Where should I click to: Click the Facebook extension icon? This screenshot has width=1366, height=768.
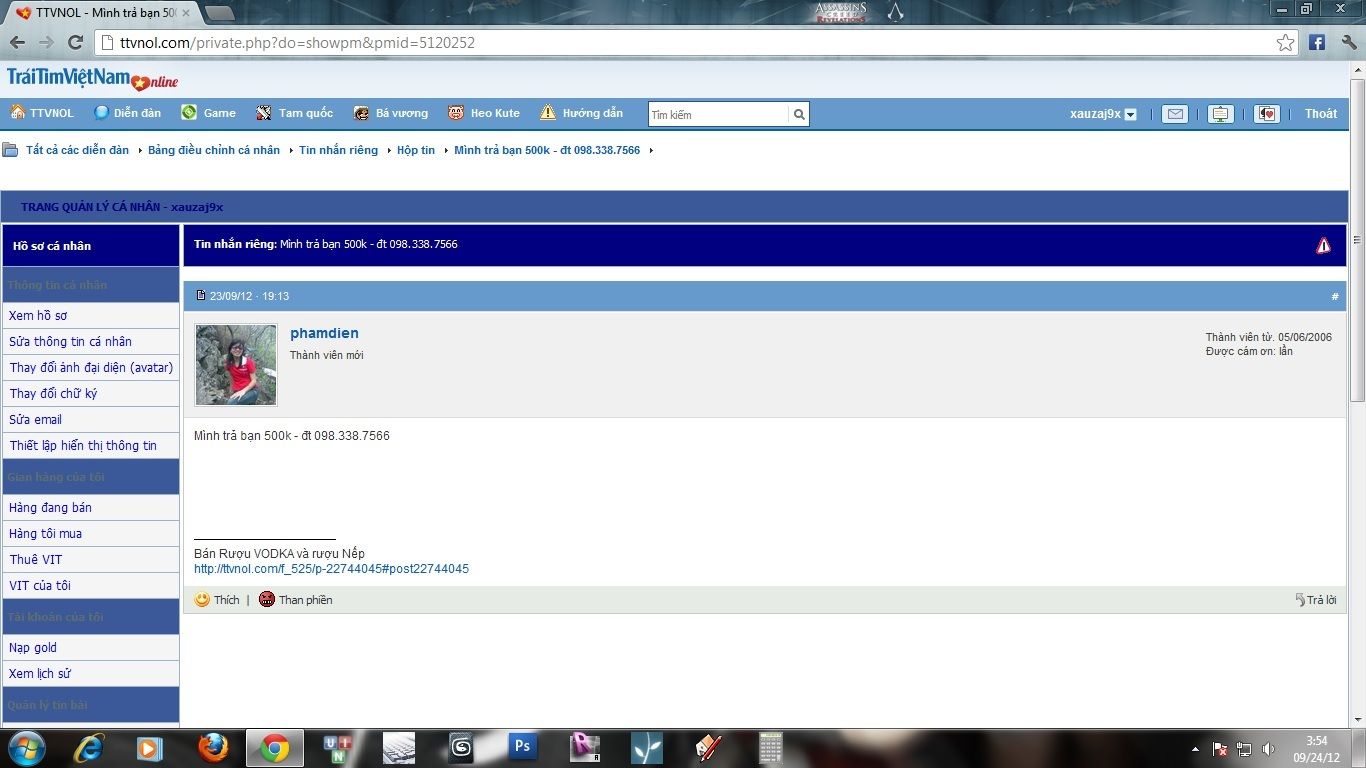[x=1317, y=43]
